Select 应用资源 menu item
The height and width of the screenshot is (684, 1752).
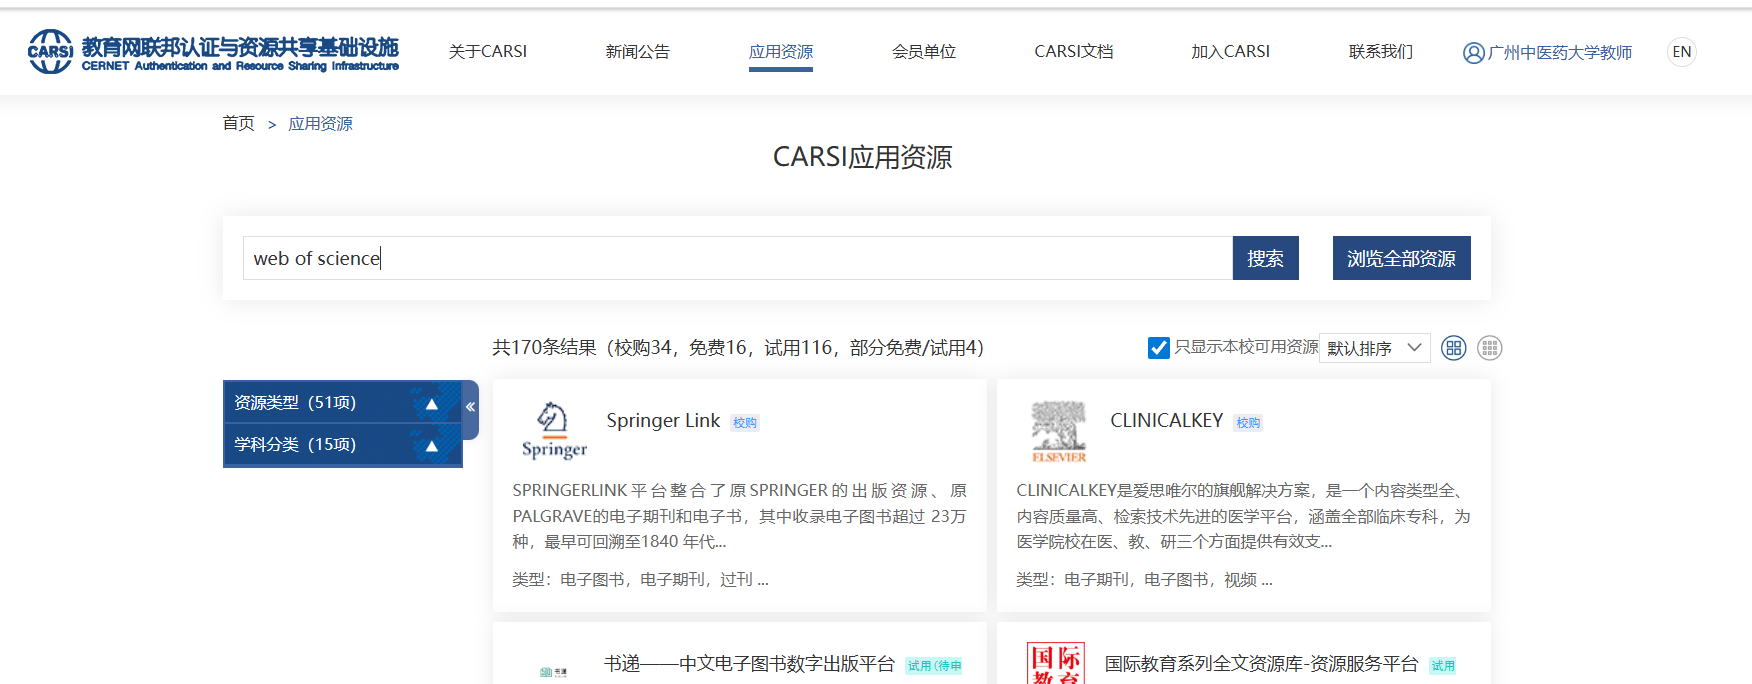[781, 52]
